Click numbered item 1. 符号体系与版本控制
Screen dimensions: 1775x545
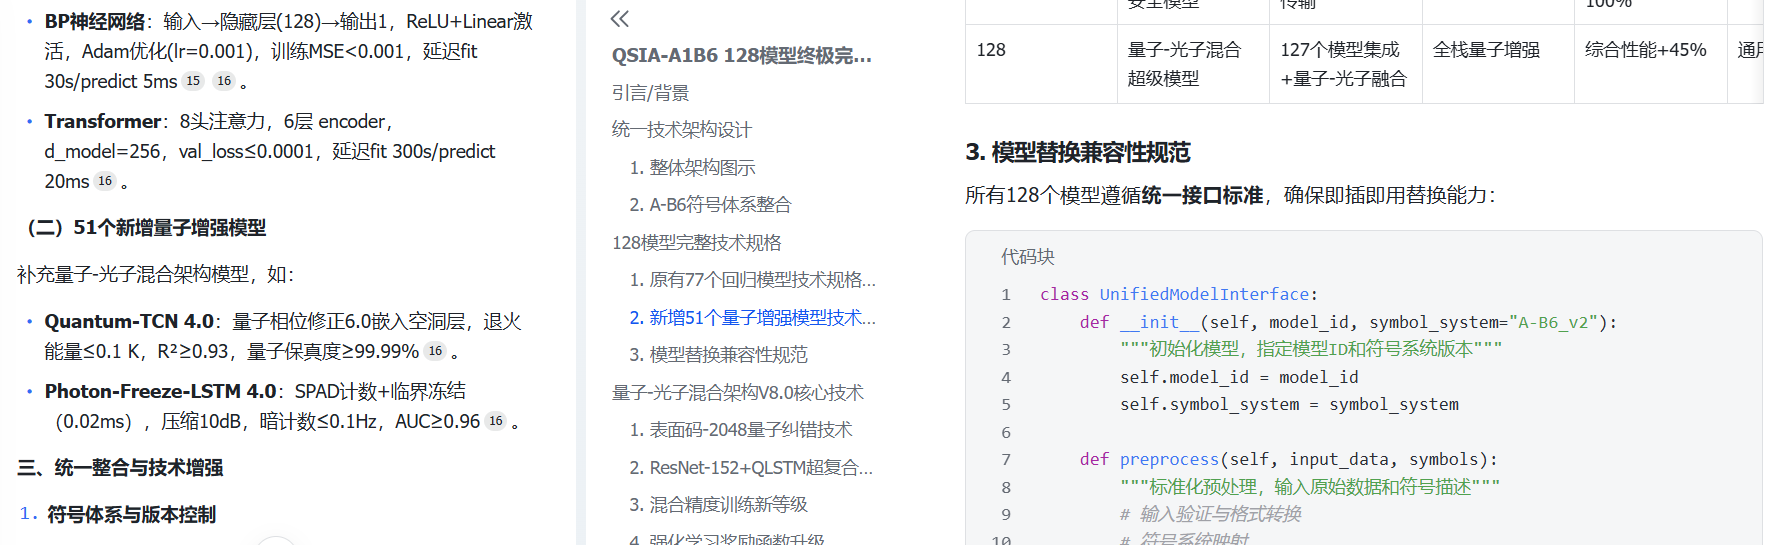click(x=118, y=514)
